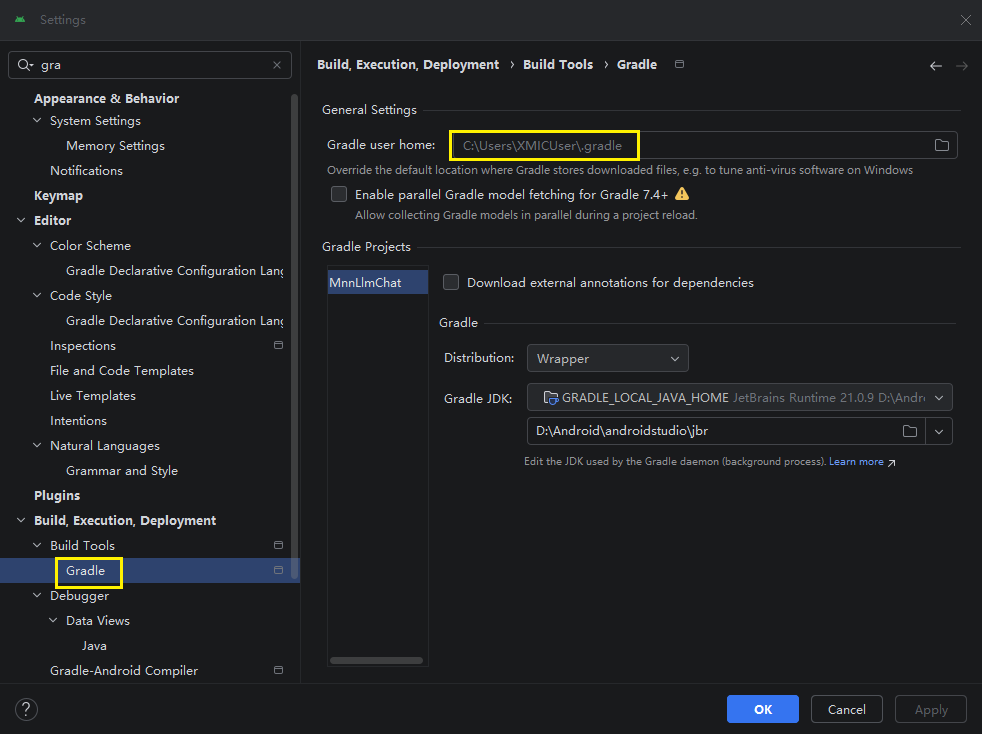This screenshot has height=734, width=982.
Task: Select Gradle under Build Tools
Action: coord(85,571)
